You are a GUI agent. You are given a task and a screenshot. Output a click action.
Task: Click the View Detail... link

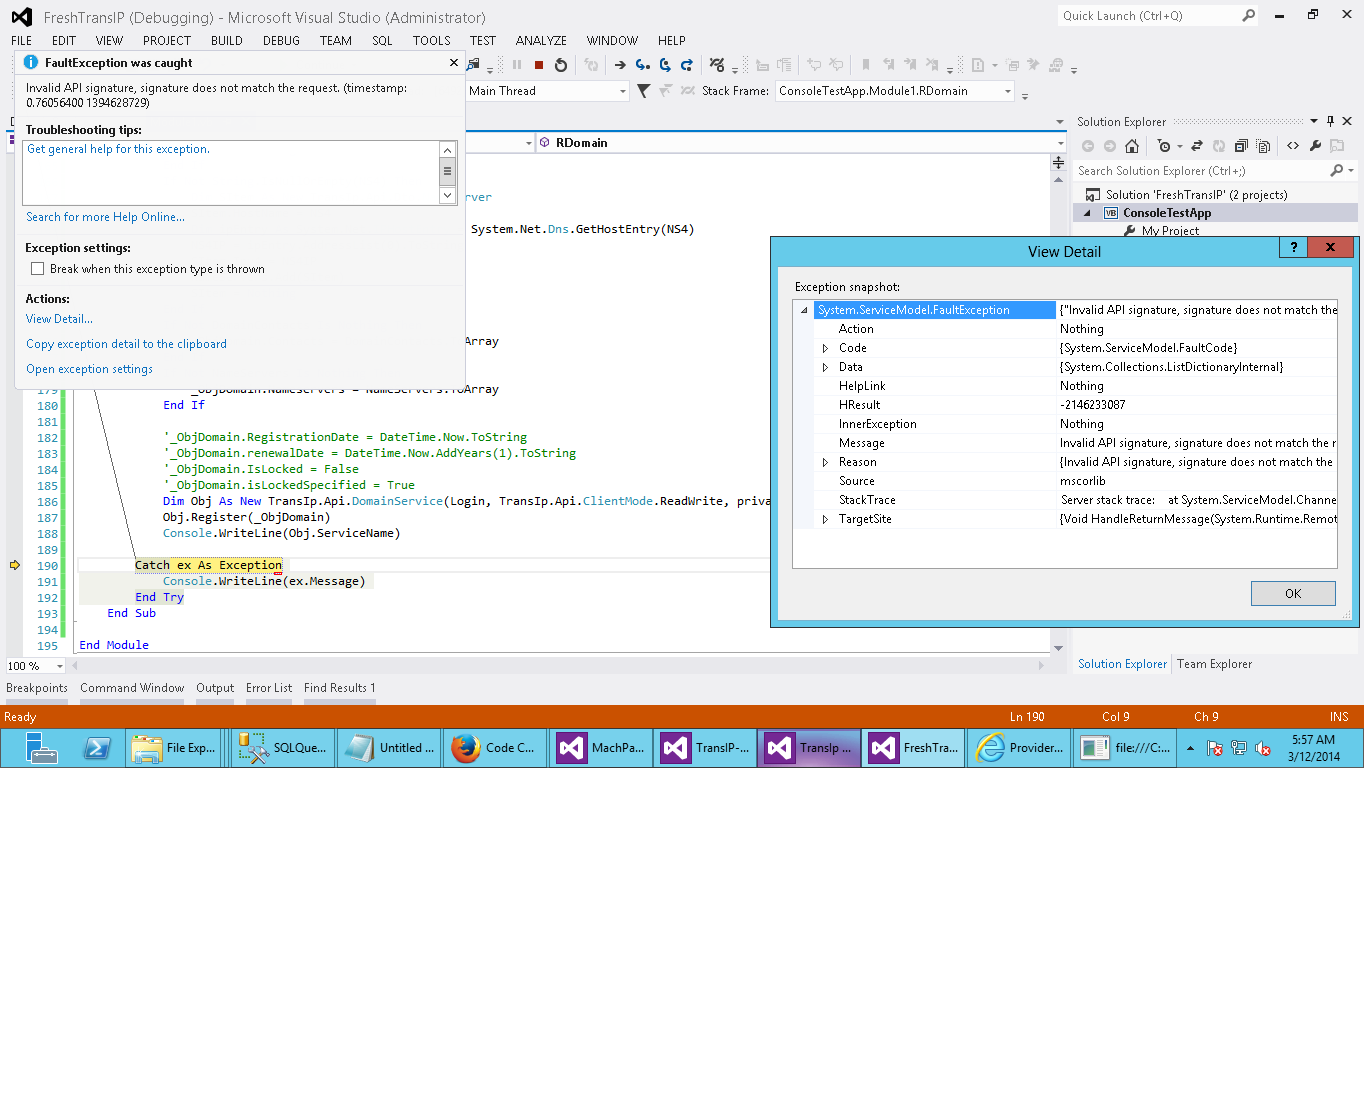point(59,319)
